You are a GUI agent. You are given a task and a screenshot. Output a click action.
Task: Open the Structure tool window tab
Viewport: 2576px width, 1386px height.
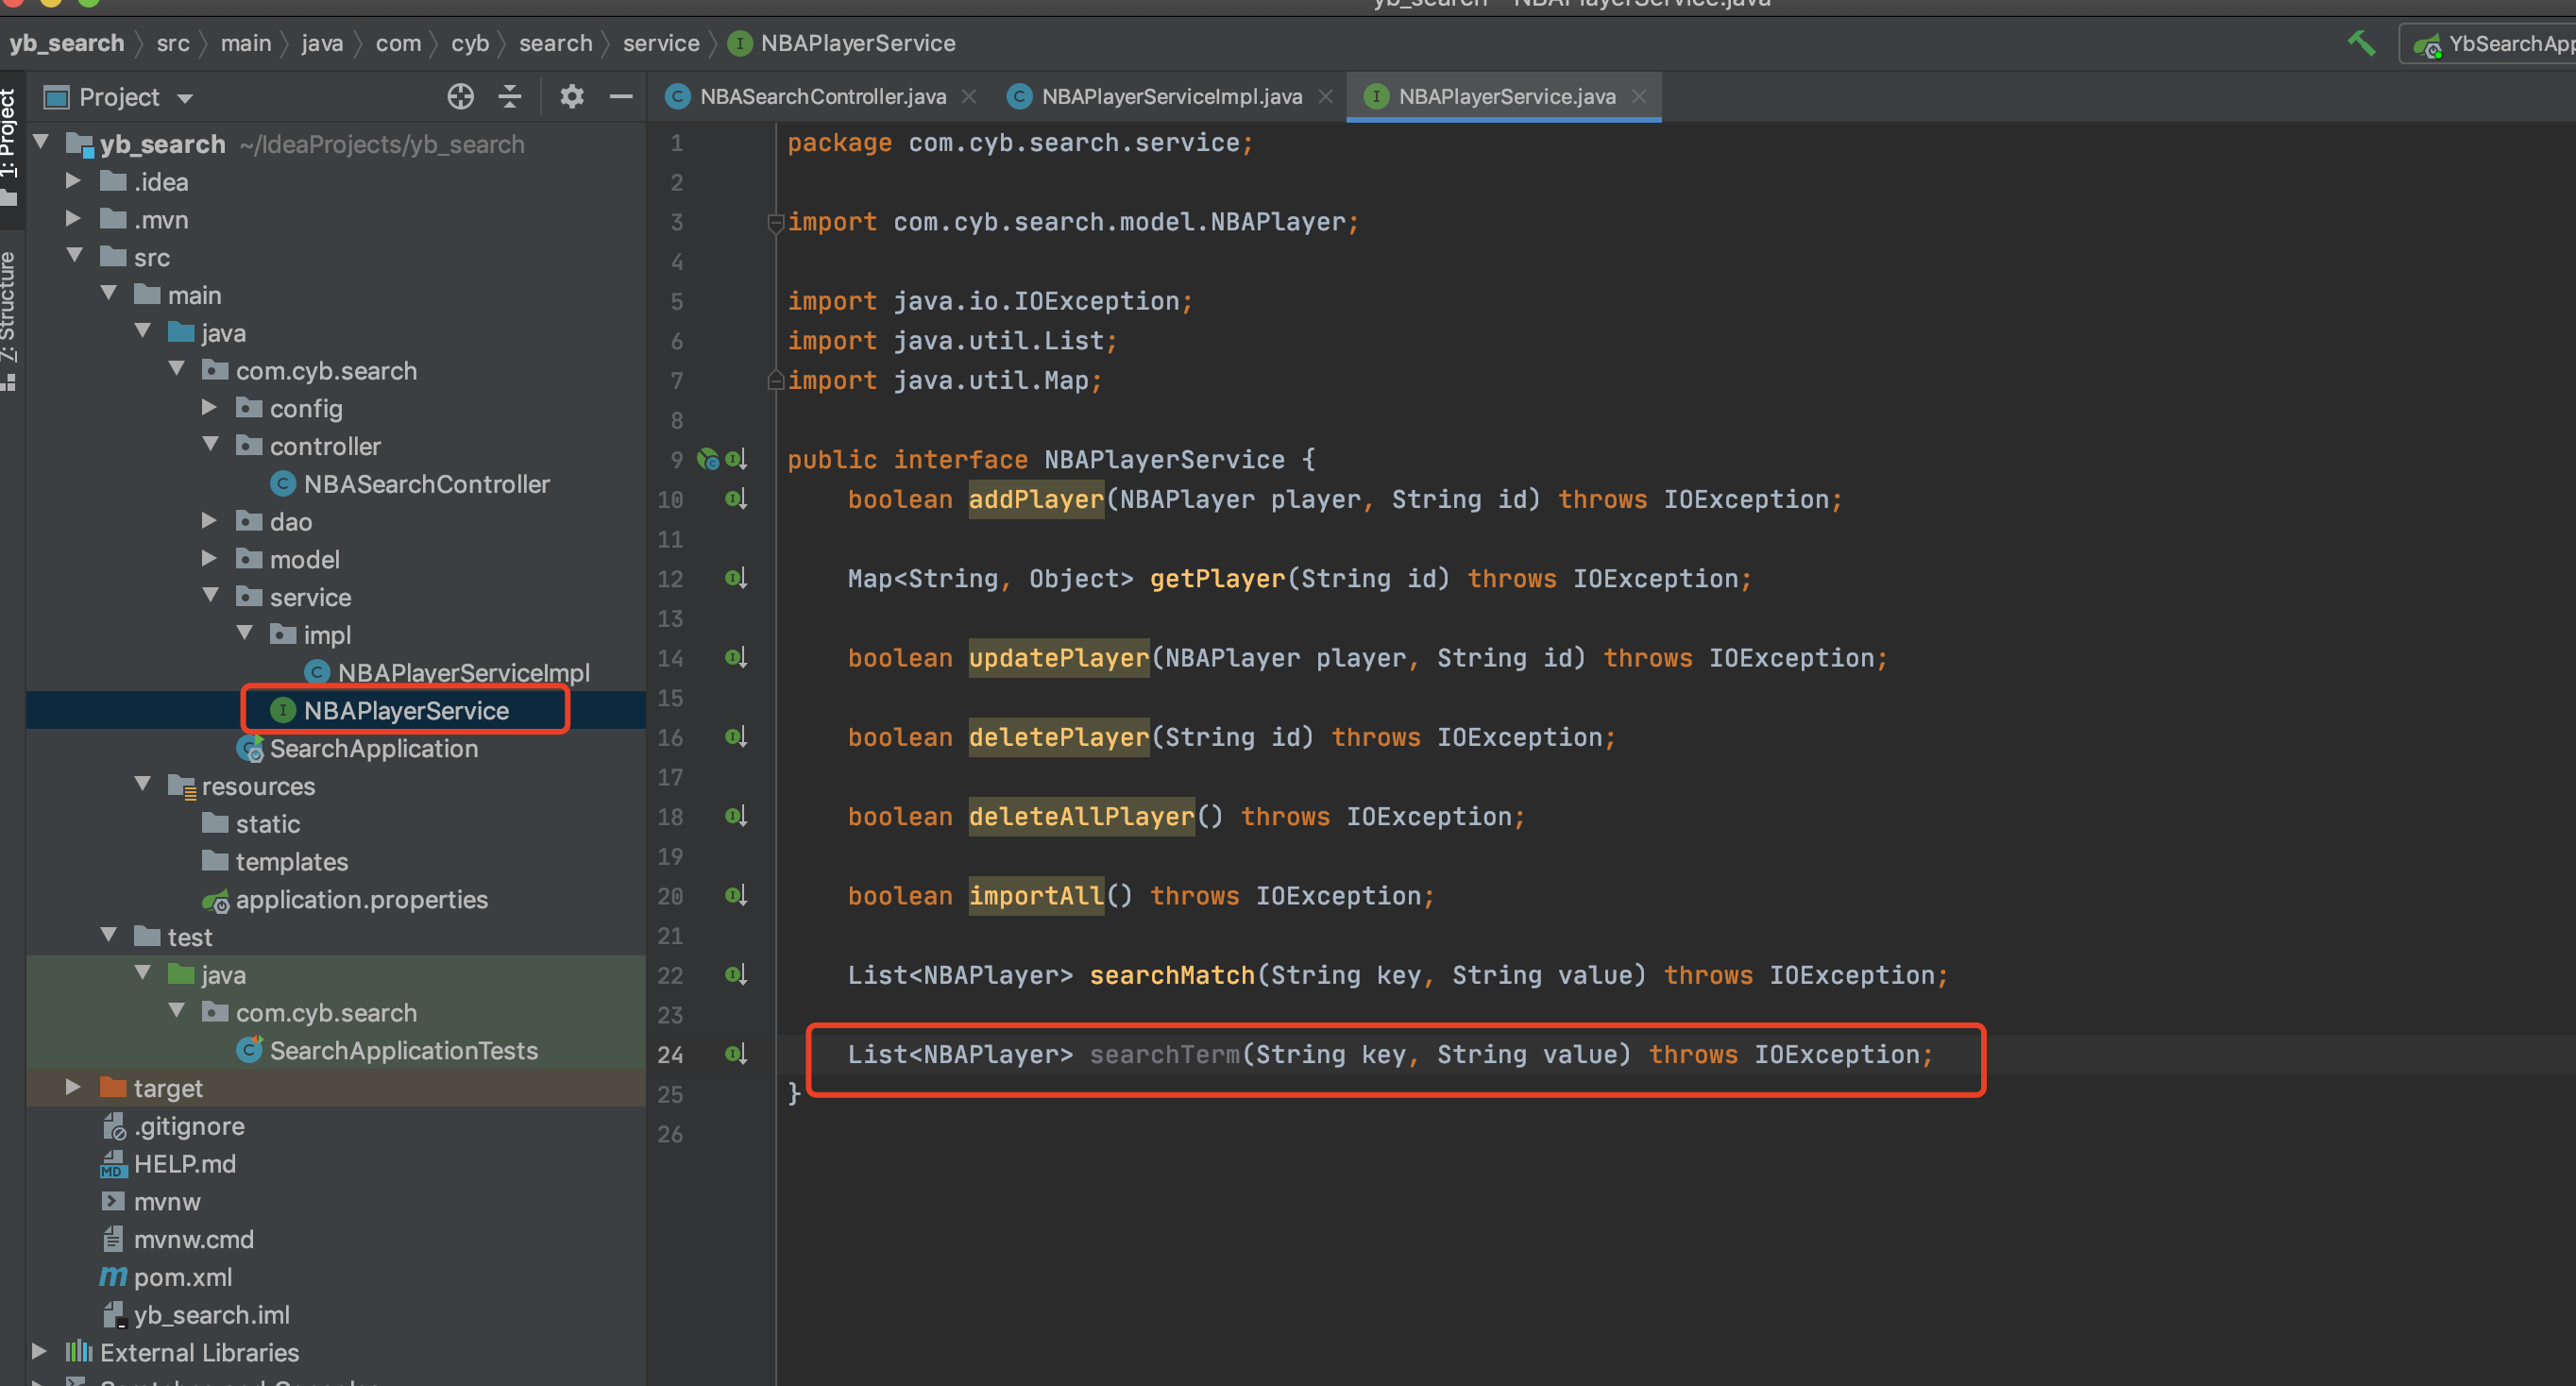[x=10, y=320]
